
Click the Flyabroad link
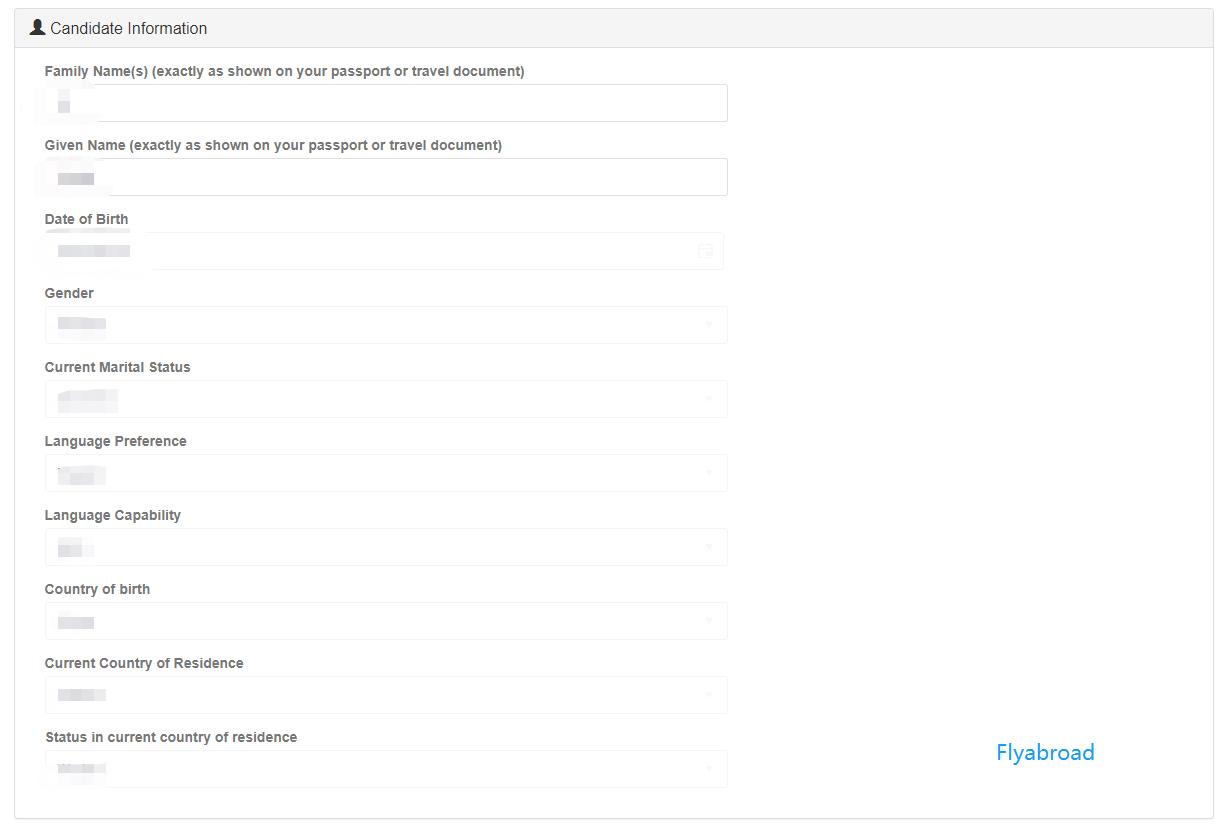1045,753
